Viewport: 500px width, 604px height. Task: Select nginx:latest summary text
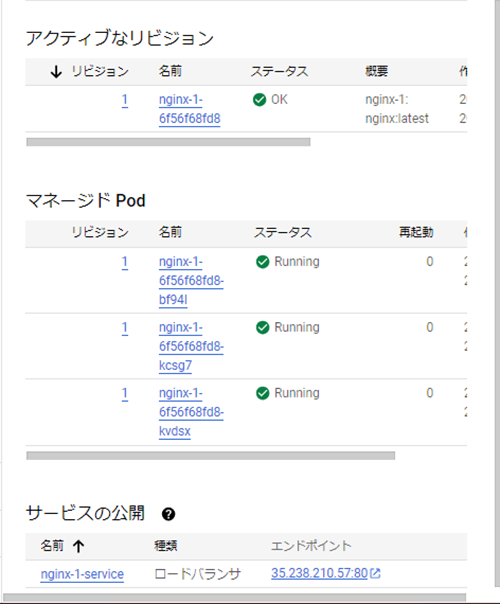pyautogui.click(x=397, y=119)
